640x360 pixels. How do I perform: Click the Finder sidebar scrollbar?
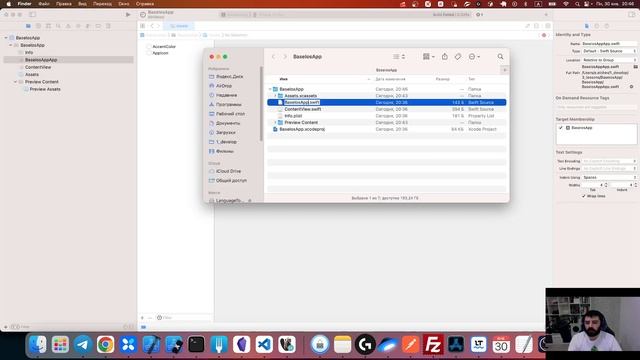coord(261,104)
